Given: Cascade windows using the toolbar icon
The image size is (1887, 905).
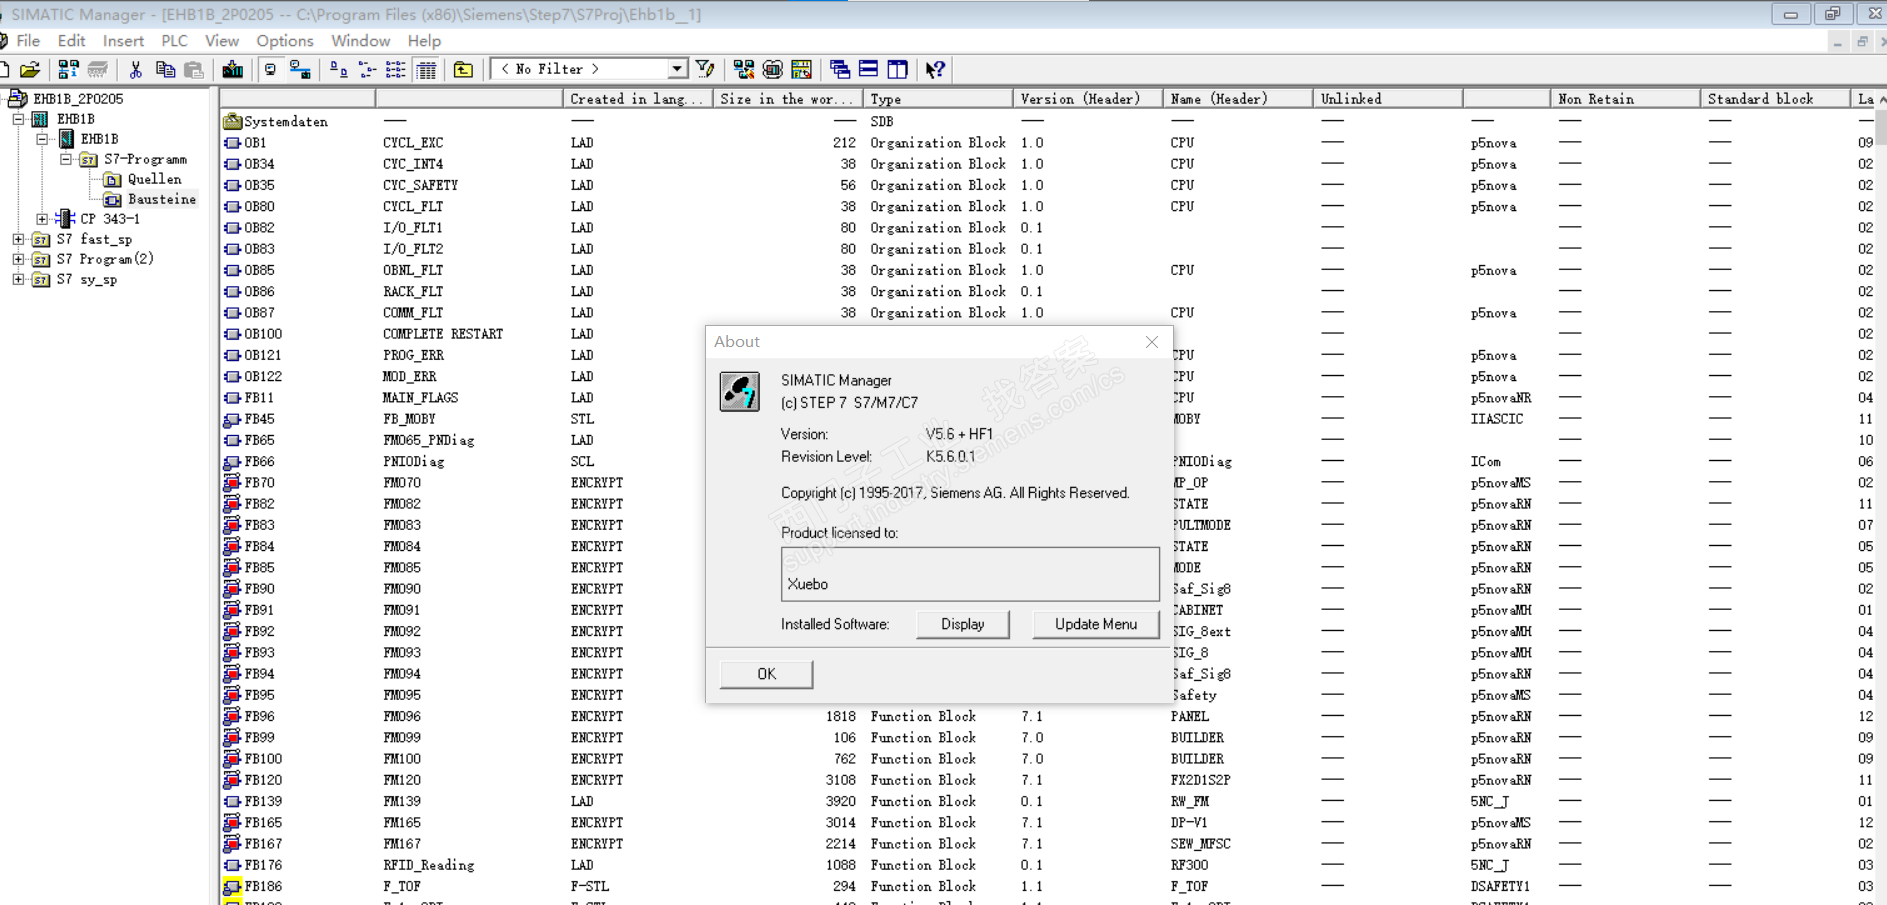Looking at the screenshot, I should point(840,69).
